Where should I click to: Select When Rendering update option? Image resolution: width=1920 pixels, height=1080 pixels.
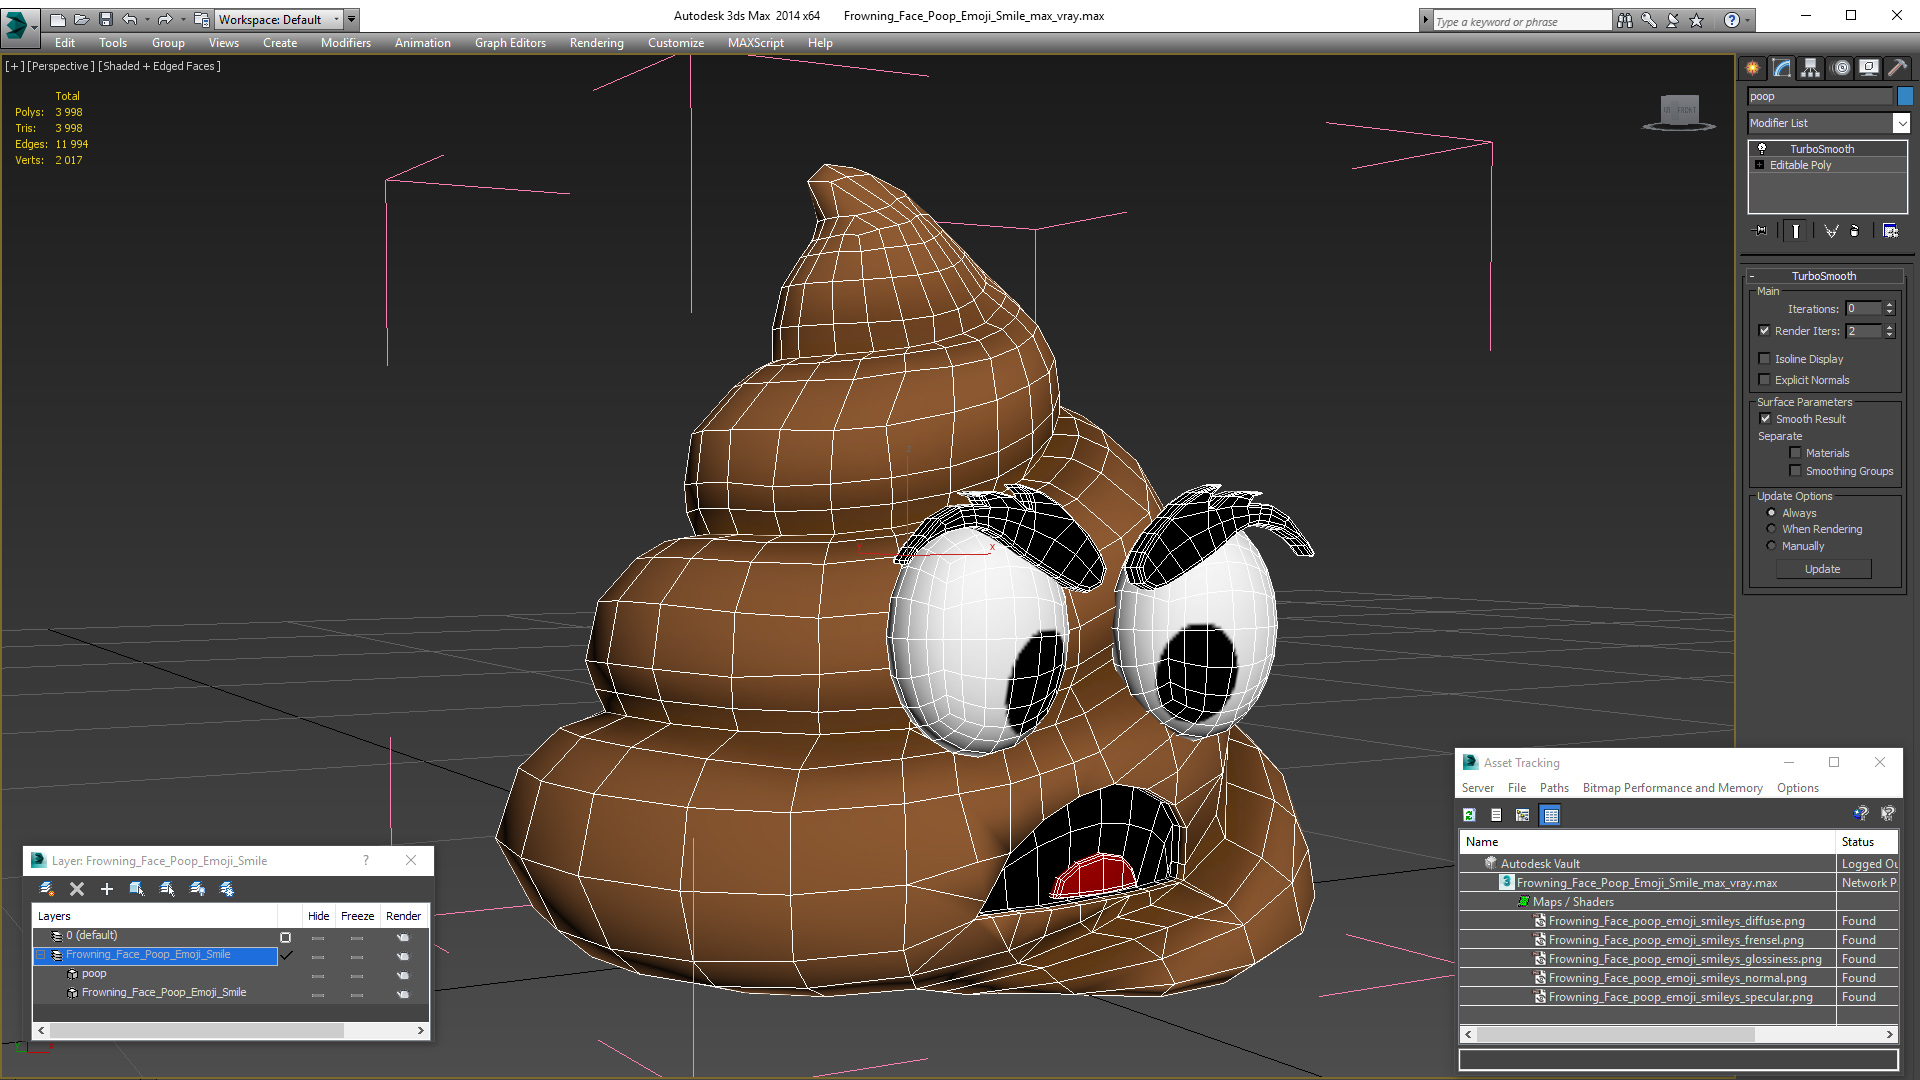[1771, 529]
